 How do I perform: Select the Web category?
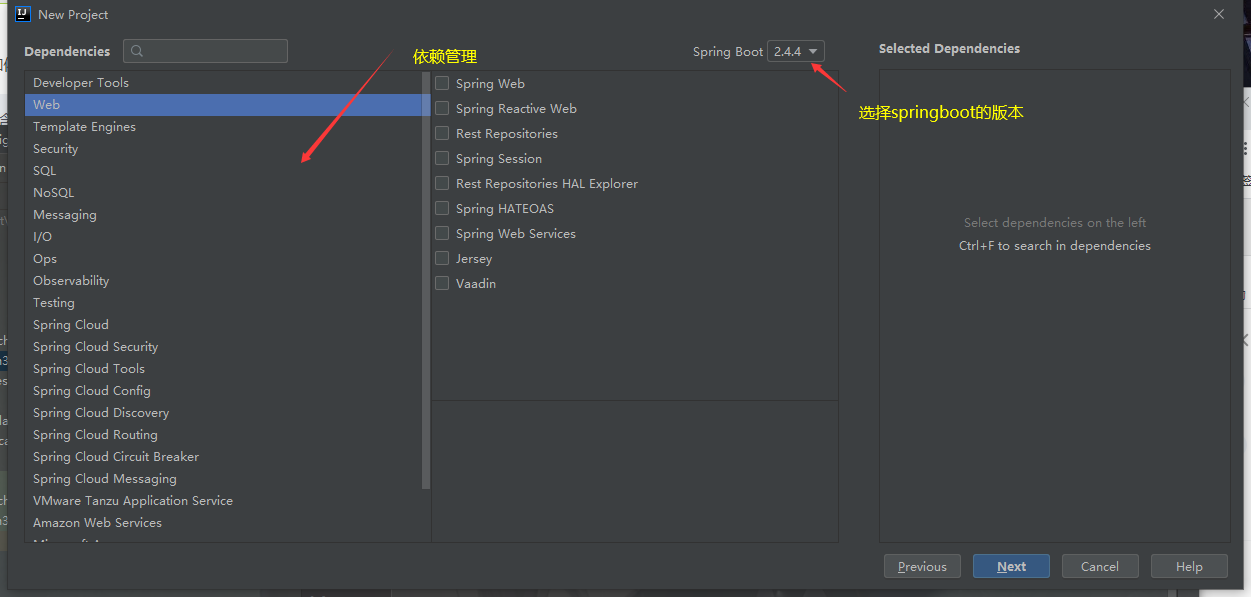point(224,105)
